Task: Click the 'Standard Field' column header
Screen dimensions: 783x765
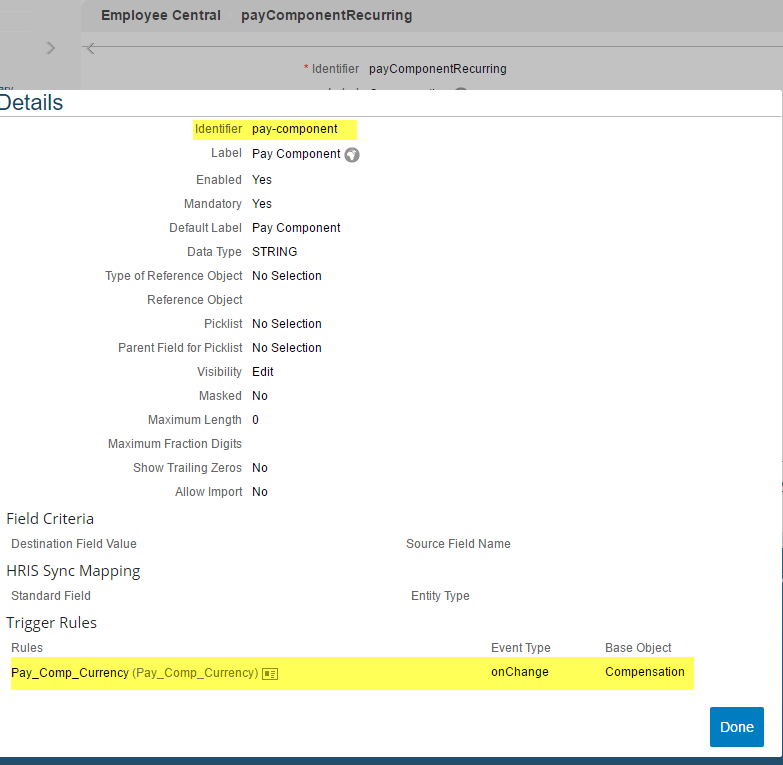Action: [51, 596]
